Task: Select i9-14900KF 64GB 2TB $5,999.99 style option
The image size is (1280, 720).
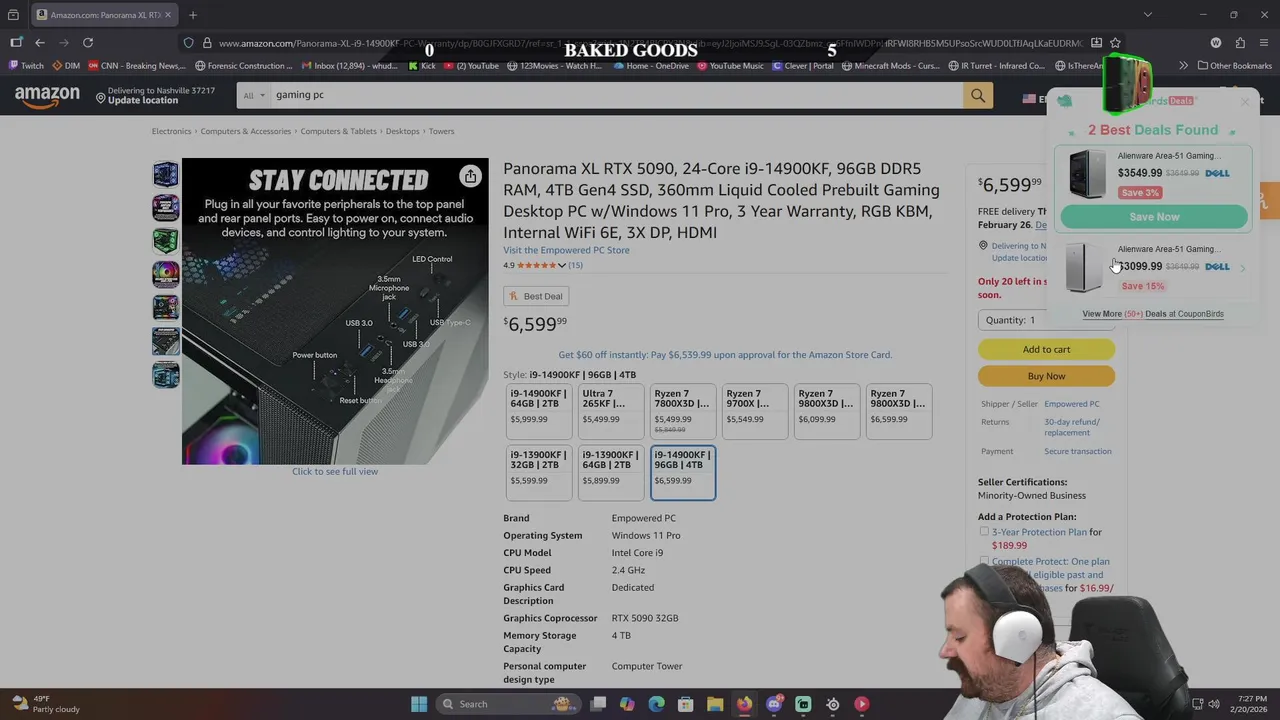Action: pyautogui.click(x=539, y=411)
